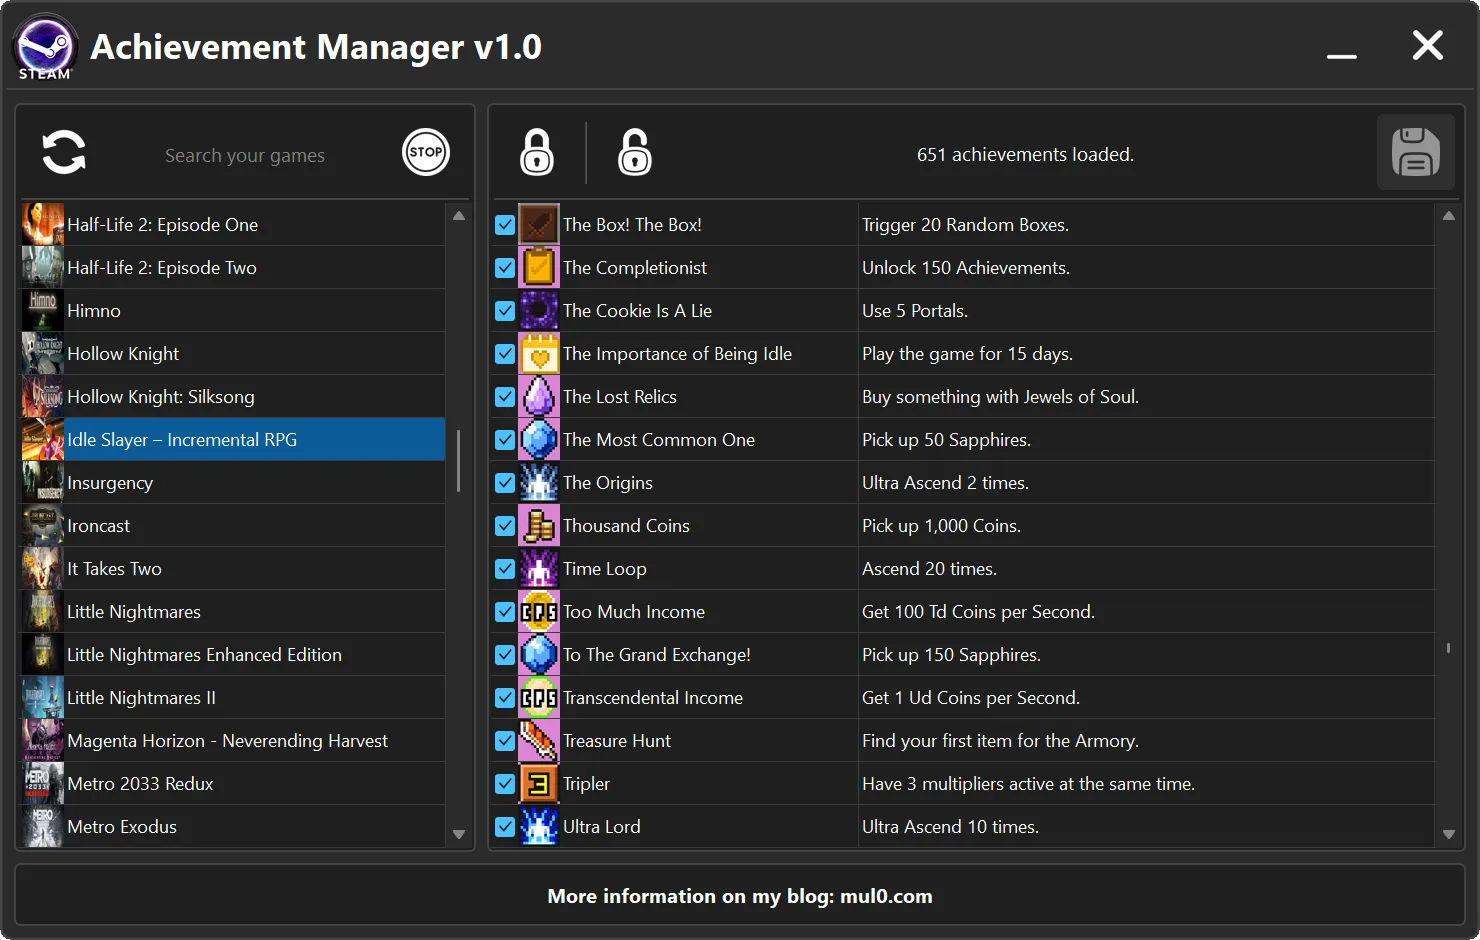Click the refresh games list icon
Viewport: 1480px width, 940px height.
point(64,153)
